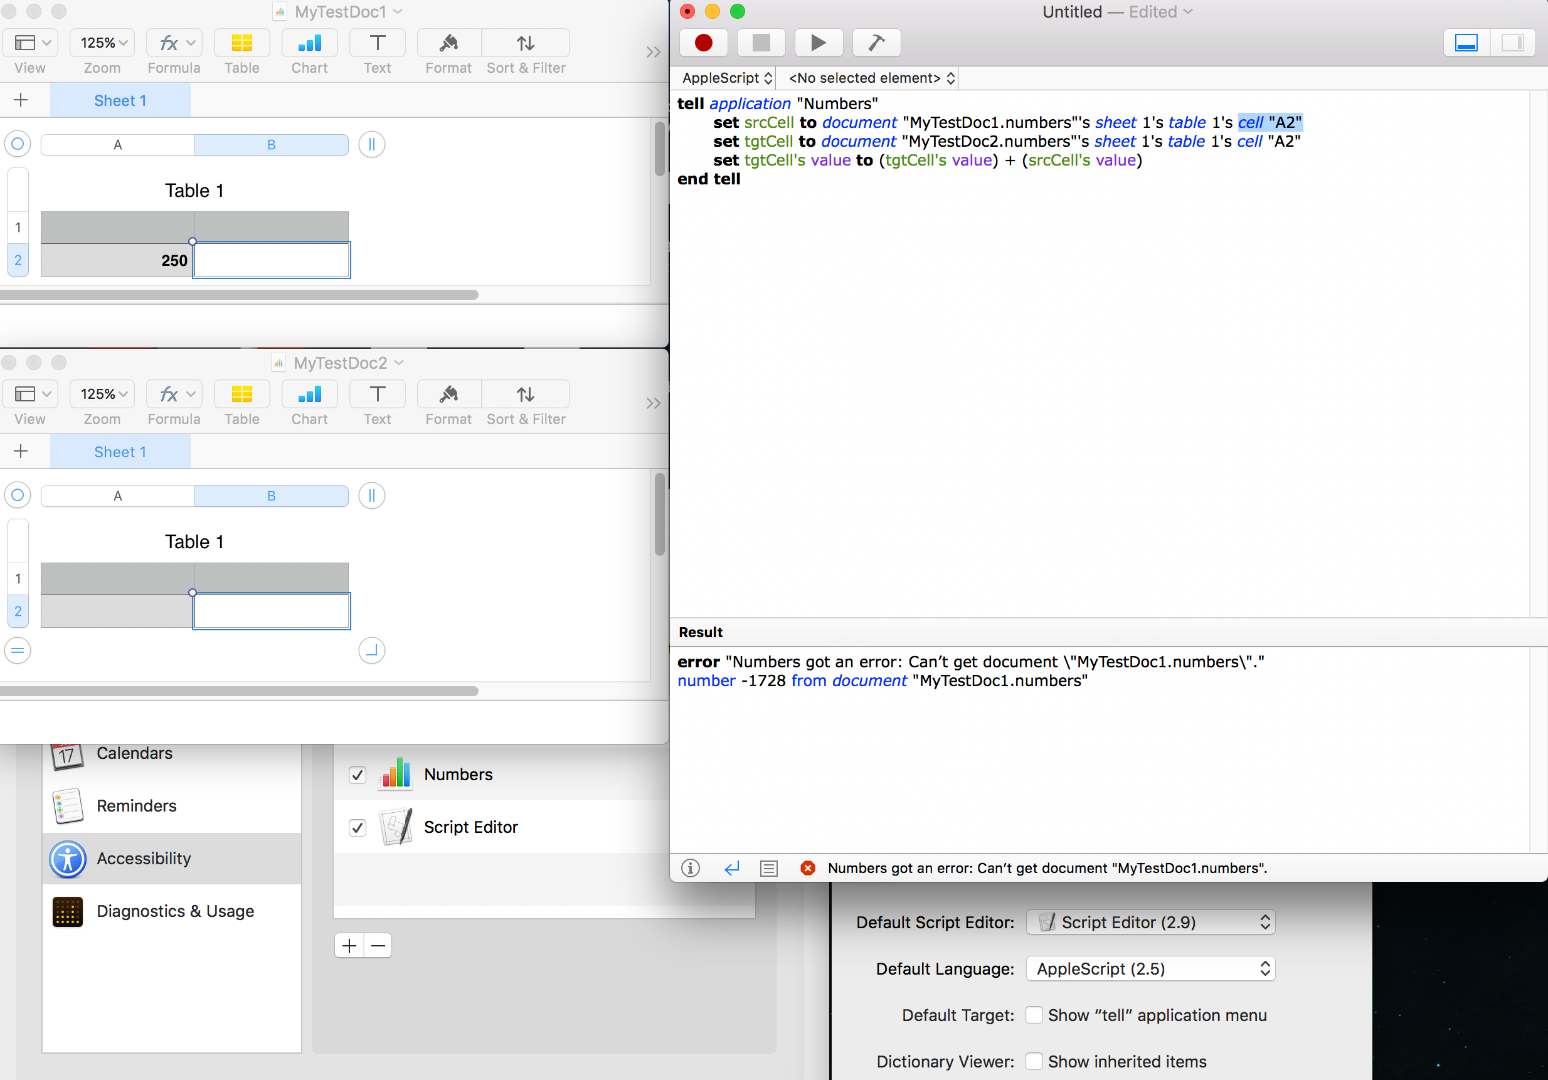The height and width of the screenshot is (1080, 1548).
Task: Show more toolbar items in MyTestDoc1
Action: (653, 52)
